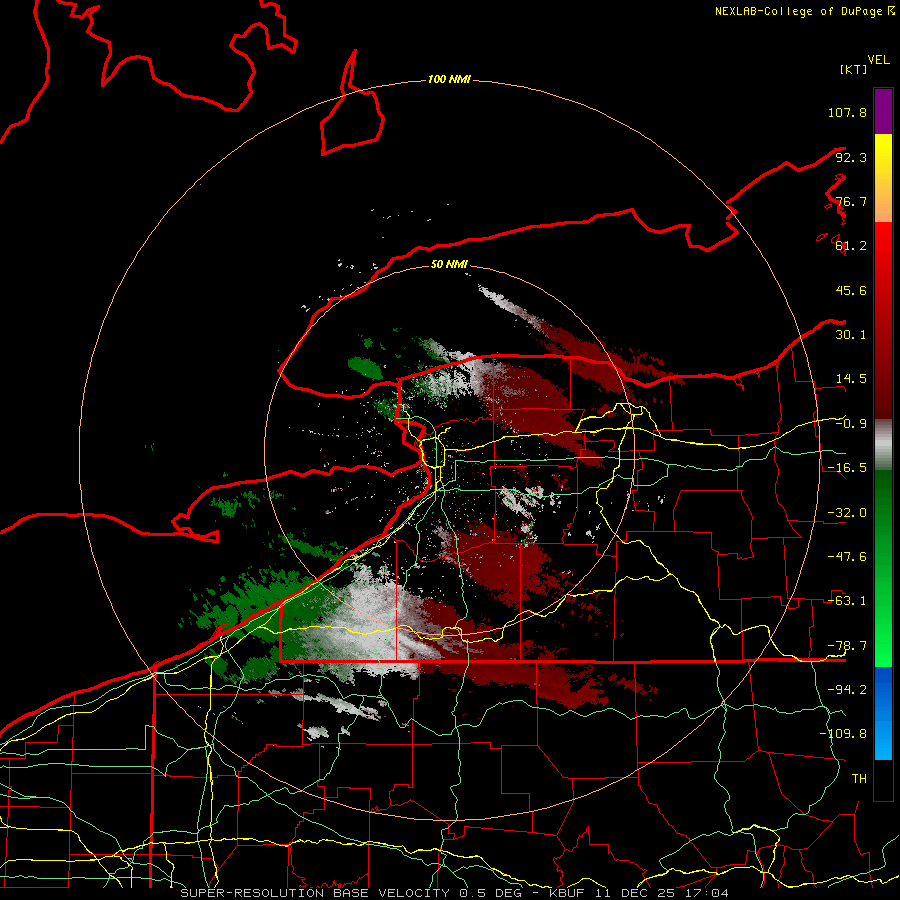Click the 45.6 velocity scale value
This screenshot has width=900, height=900.
[x=851, y=290]
